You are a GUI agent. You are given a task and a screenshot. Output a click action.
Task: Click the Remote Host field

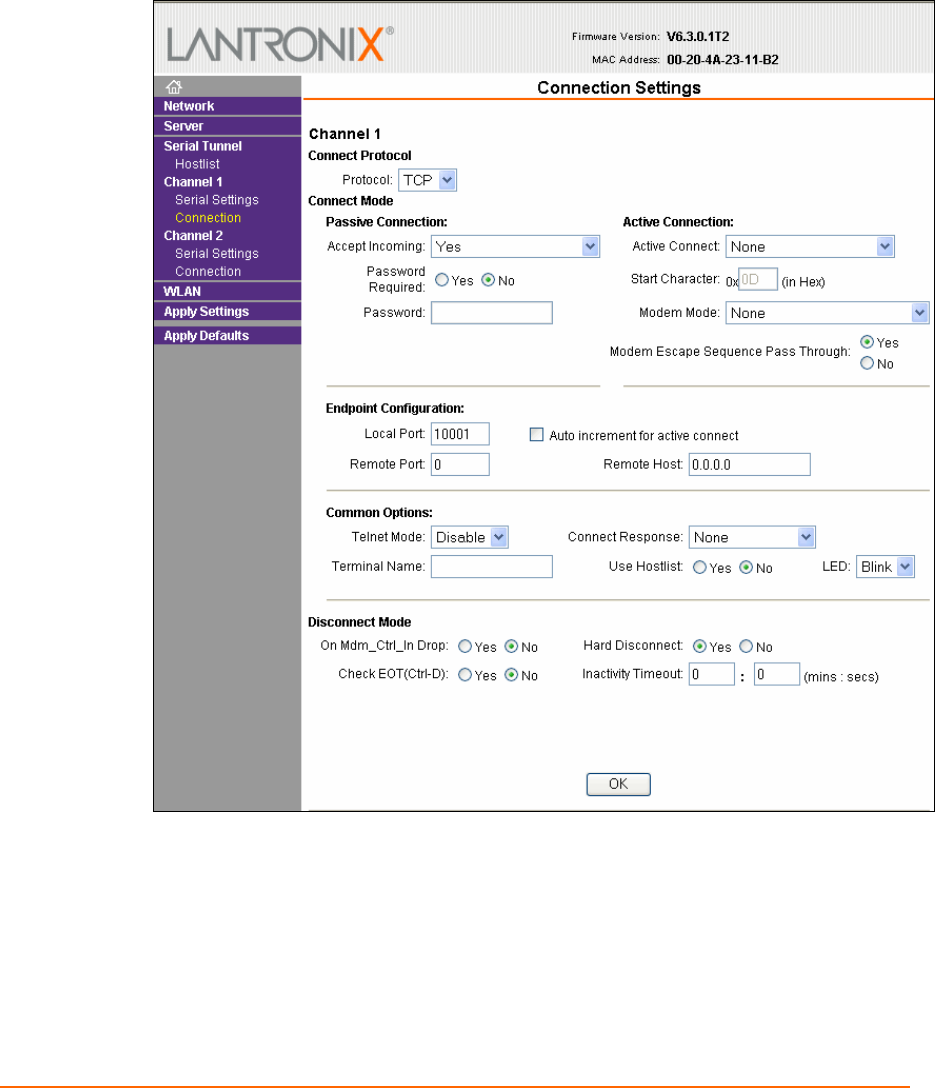coord(749,465)
